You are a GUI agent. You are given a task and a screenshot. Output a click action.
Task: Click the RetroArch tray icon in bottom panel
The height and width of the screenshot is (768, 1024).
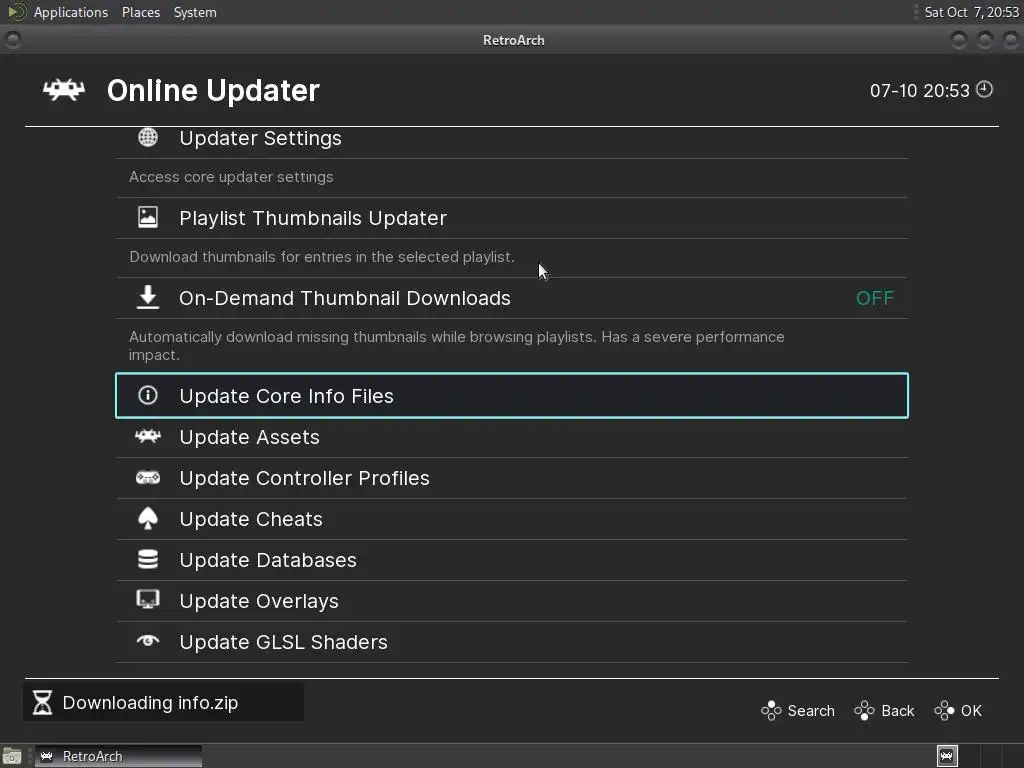click(x=947, y=756)
